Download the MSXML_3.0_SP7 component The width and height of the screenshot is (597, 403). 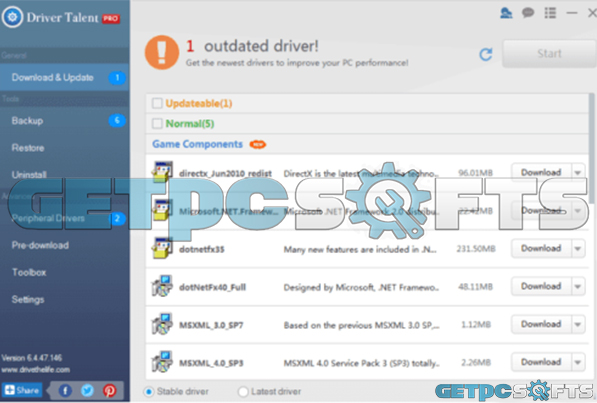click(541, 324)
